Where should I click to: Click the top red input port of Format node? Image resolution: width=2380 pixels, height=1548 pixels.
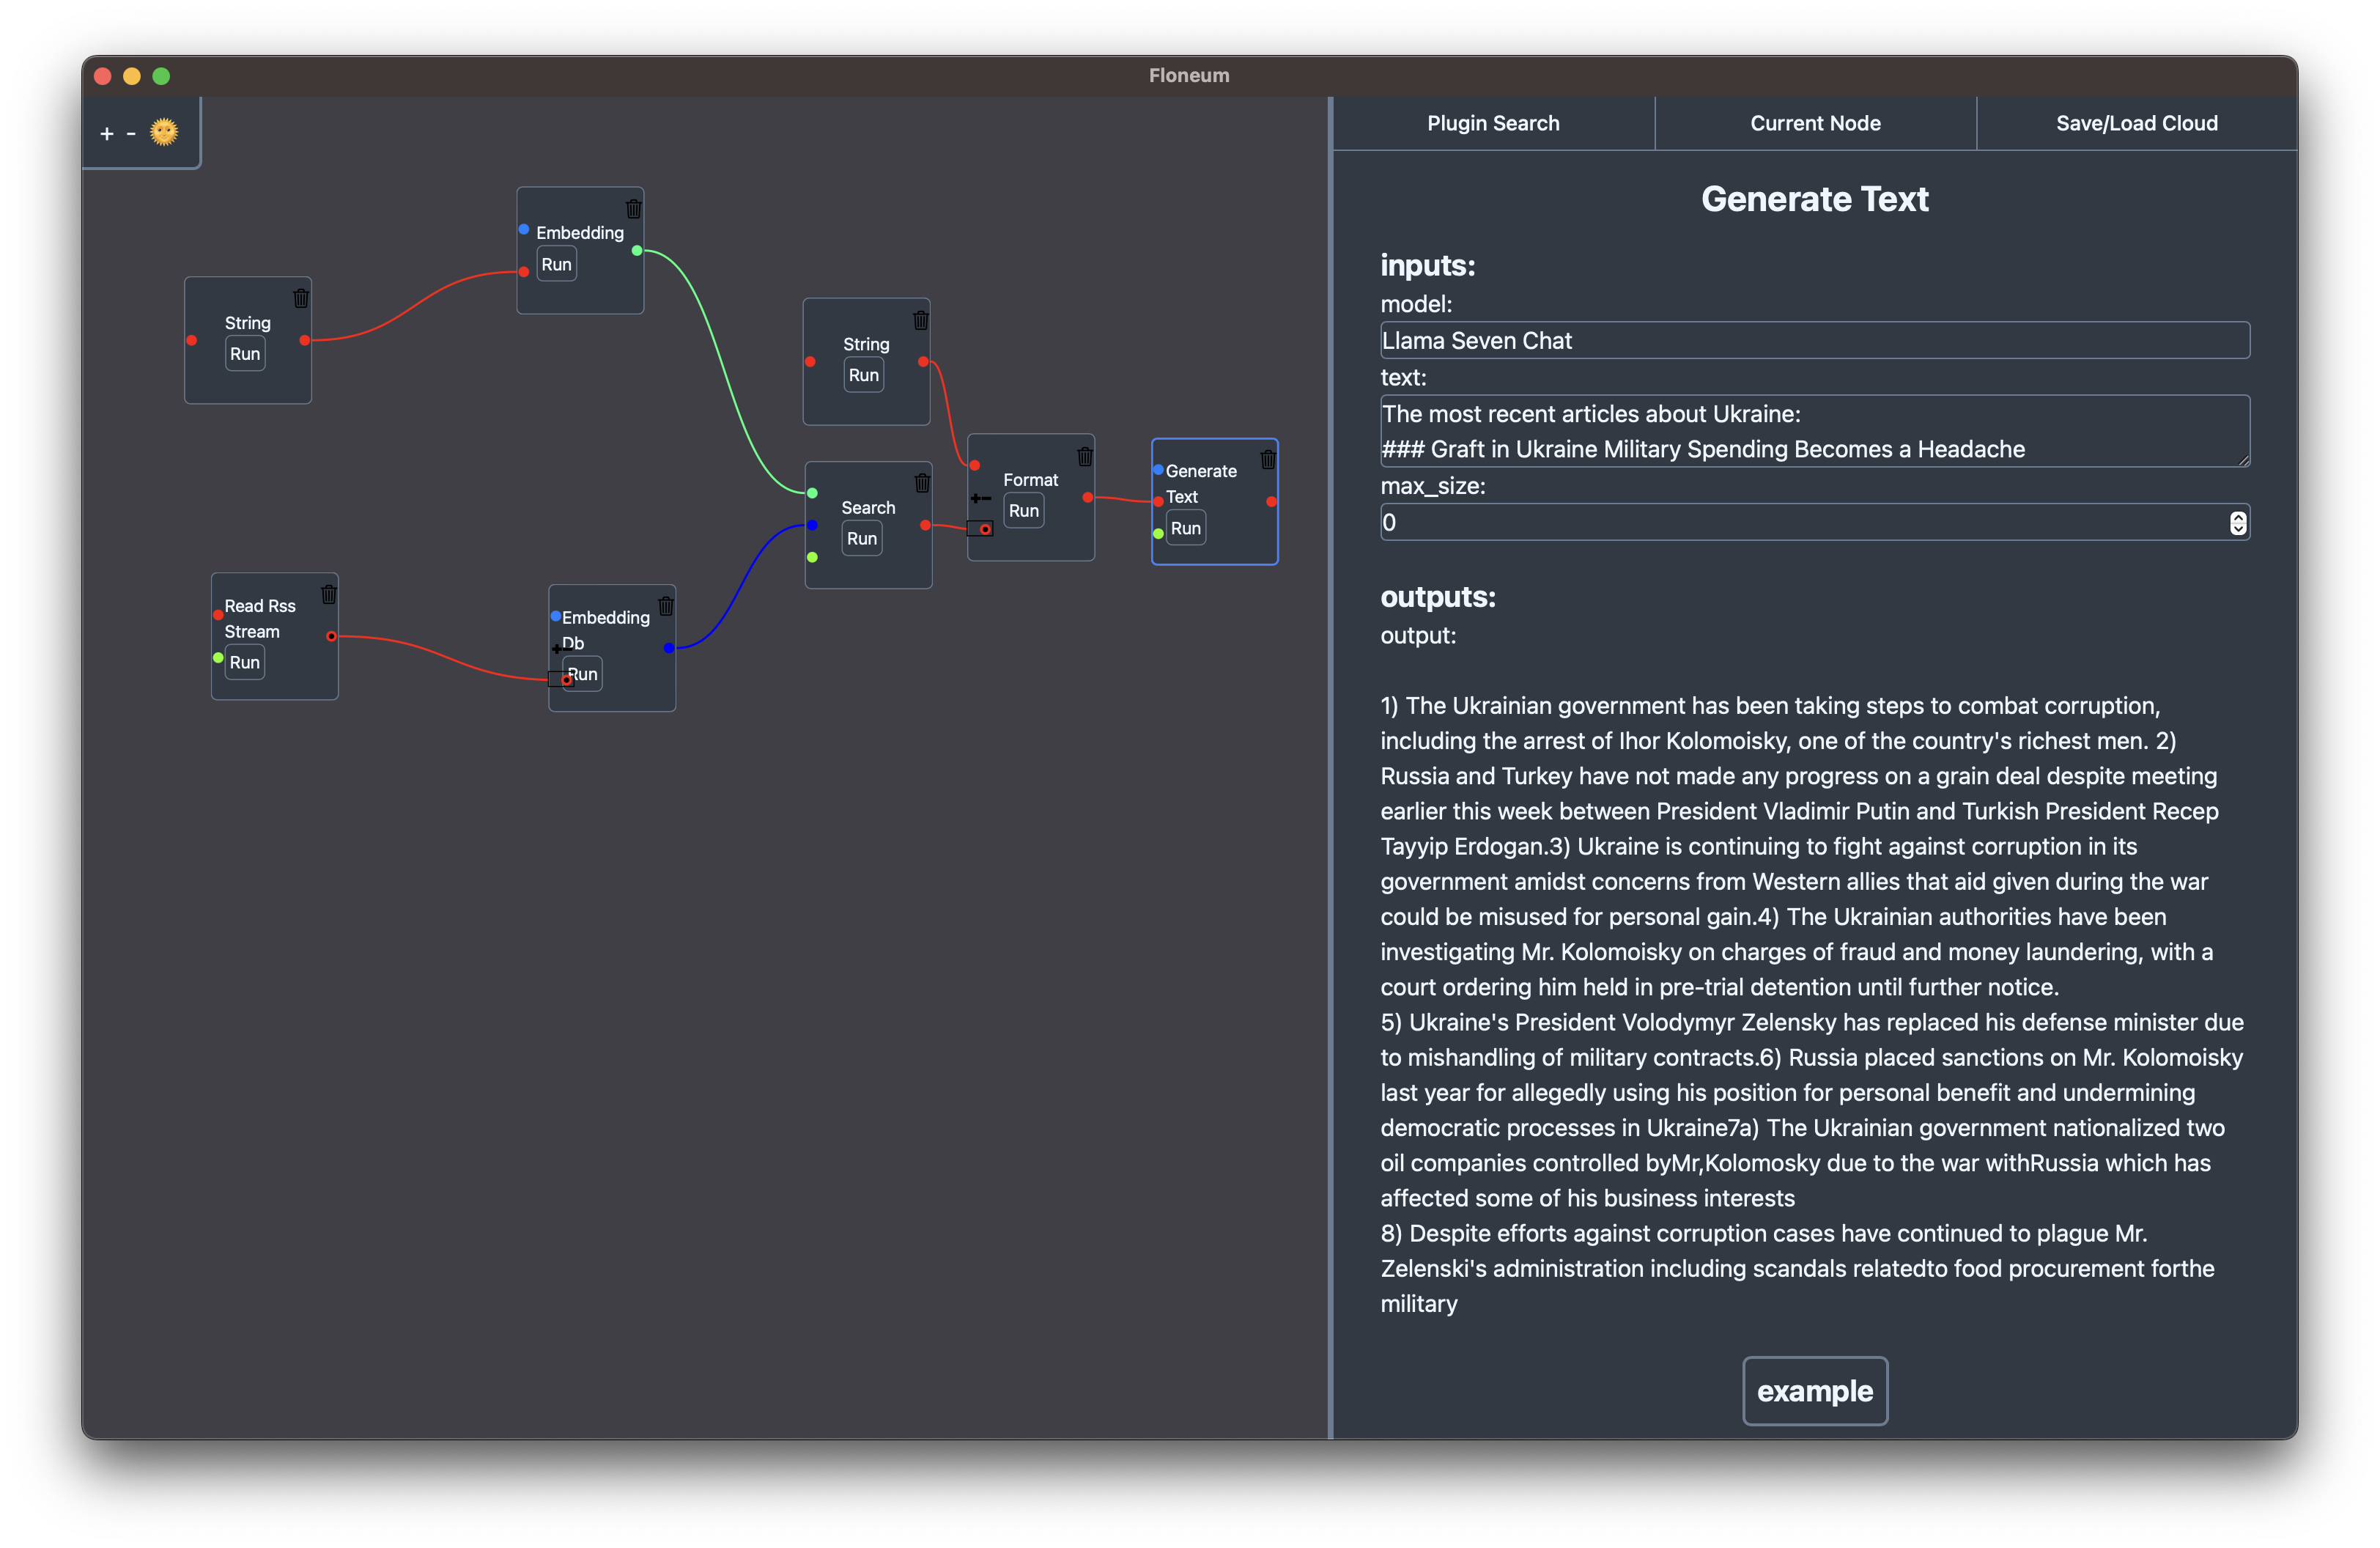click(x=975, y=465)
